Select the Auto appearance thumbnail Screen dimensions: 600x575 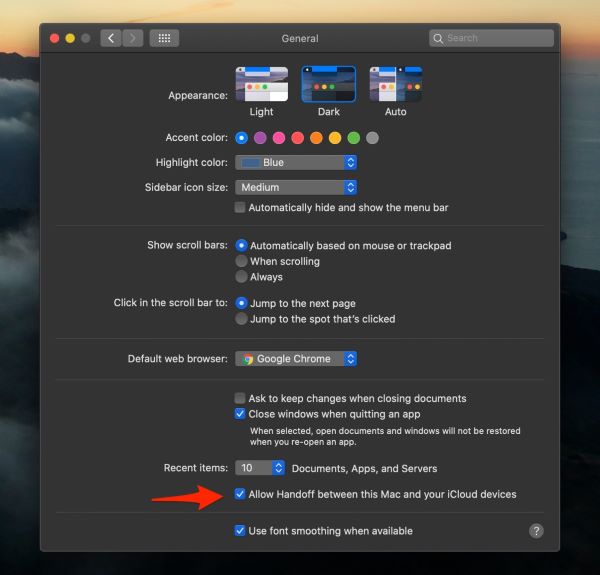click(x=396, y=84)
